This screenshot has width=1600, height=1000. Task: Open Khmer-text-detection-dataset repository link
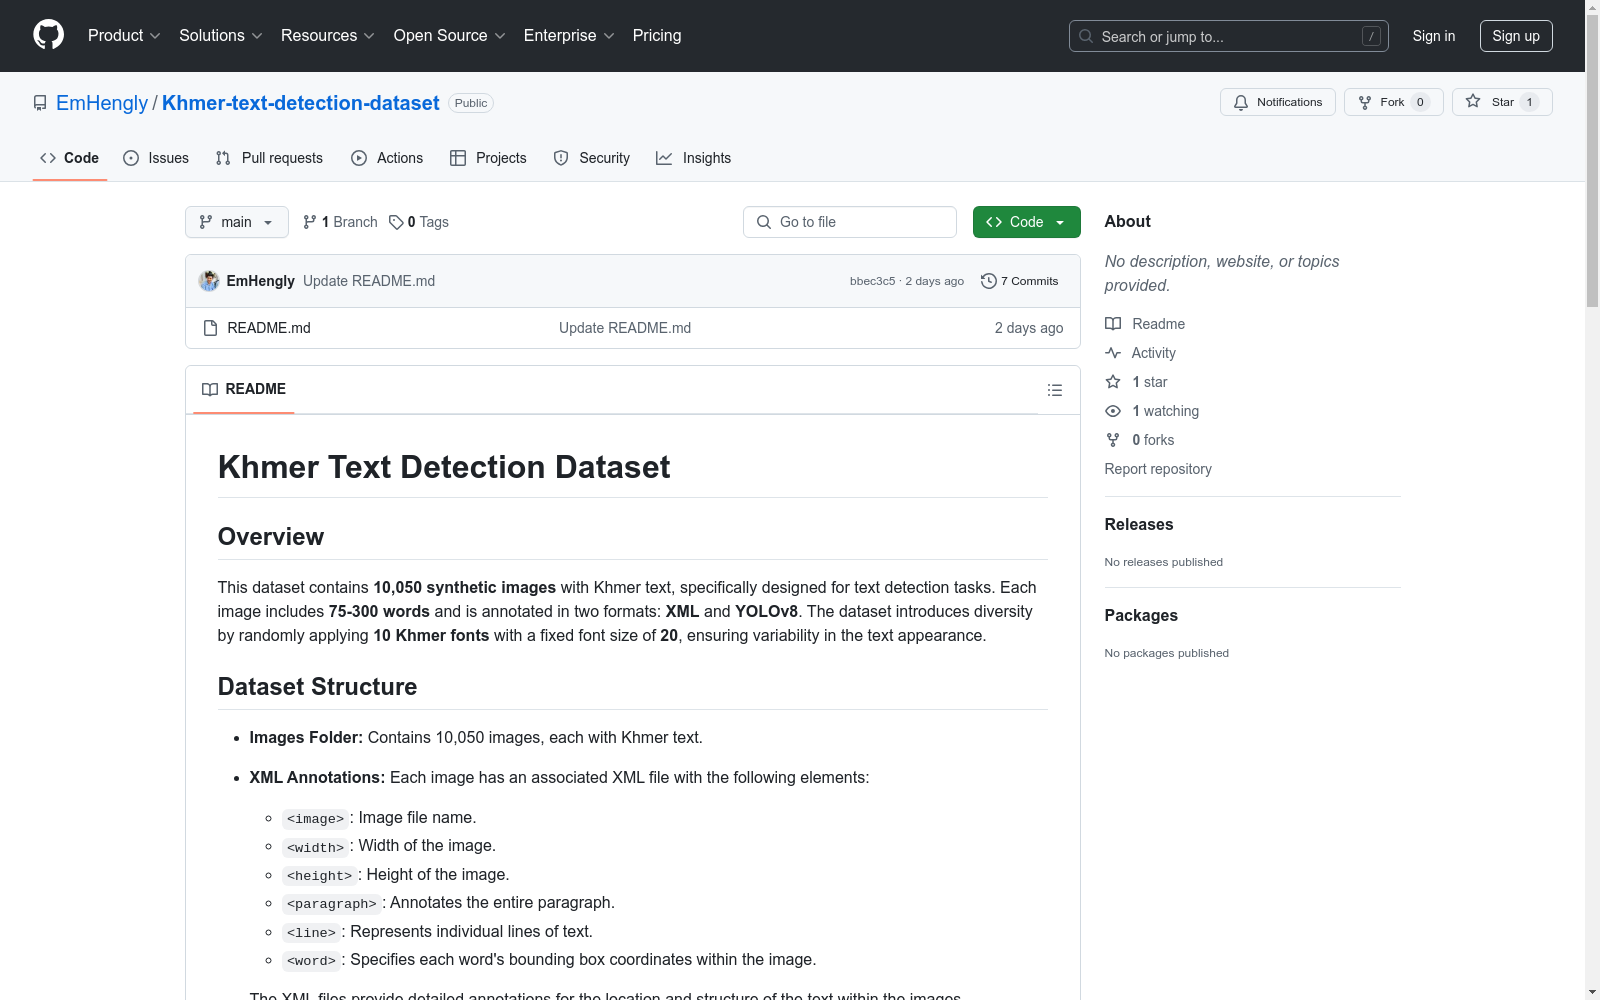301,103
